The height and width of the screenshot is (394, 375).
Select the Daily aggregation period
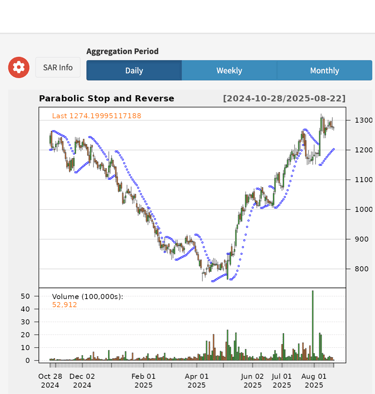(134, 70)
